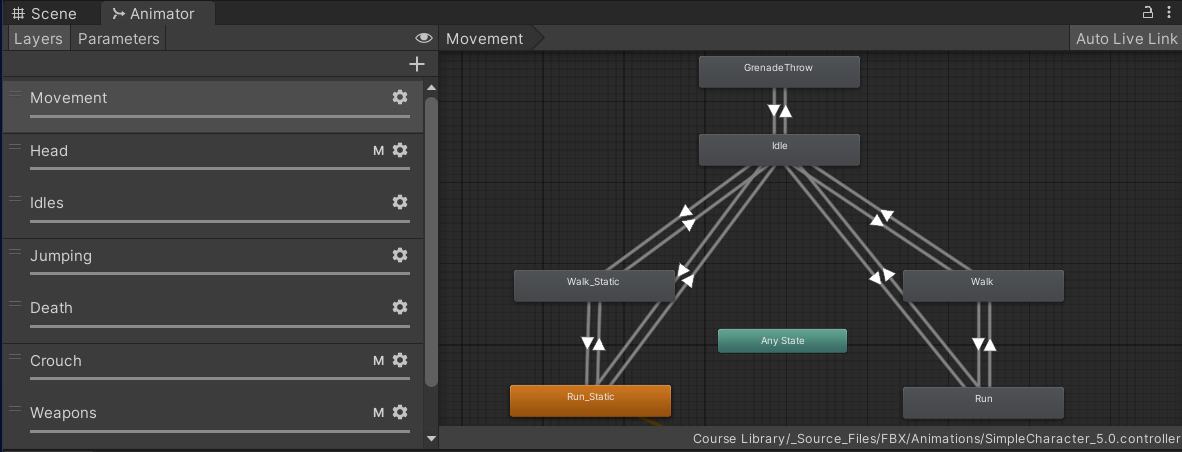Select the Any State node
Viewport: 1182px width, 452px height.
(x=782, y=341)
